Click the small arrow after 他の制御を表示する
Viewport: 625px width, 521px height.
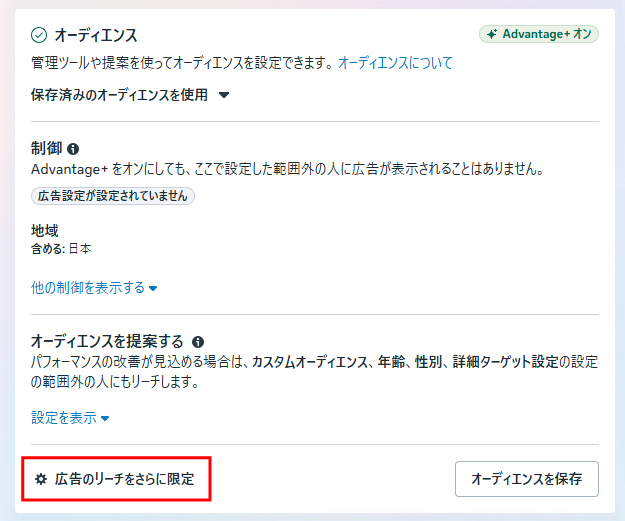[153, 289]
